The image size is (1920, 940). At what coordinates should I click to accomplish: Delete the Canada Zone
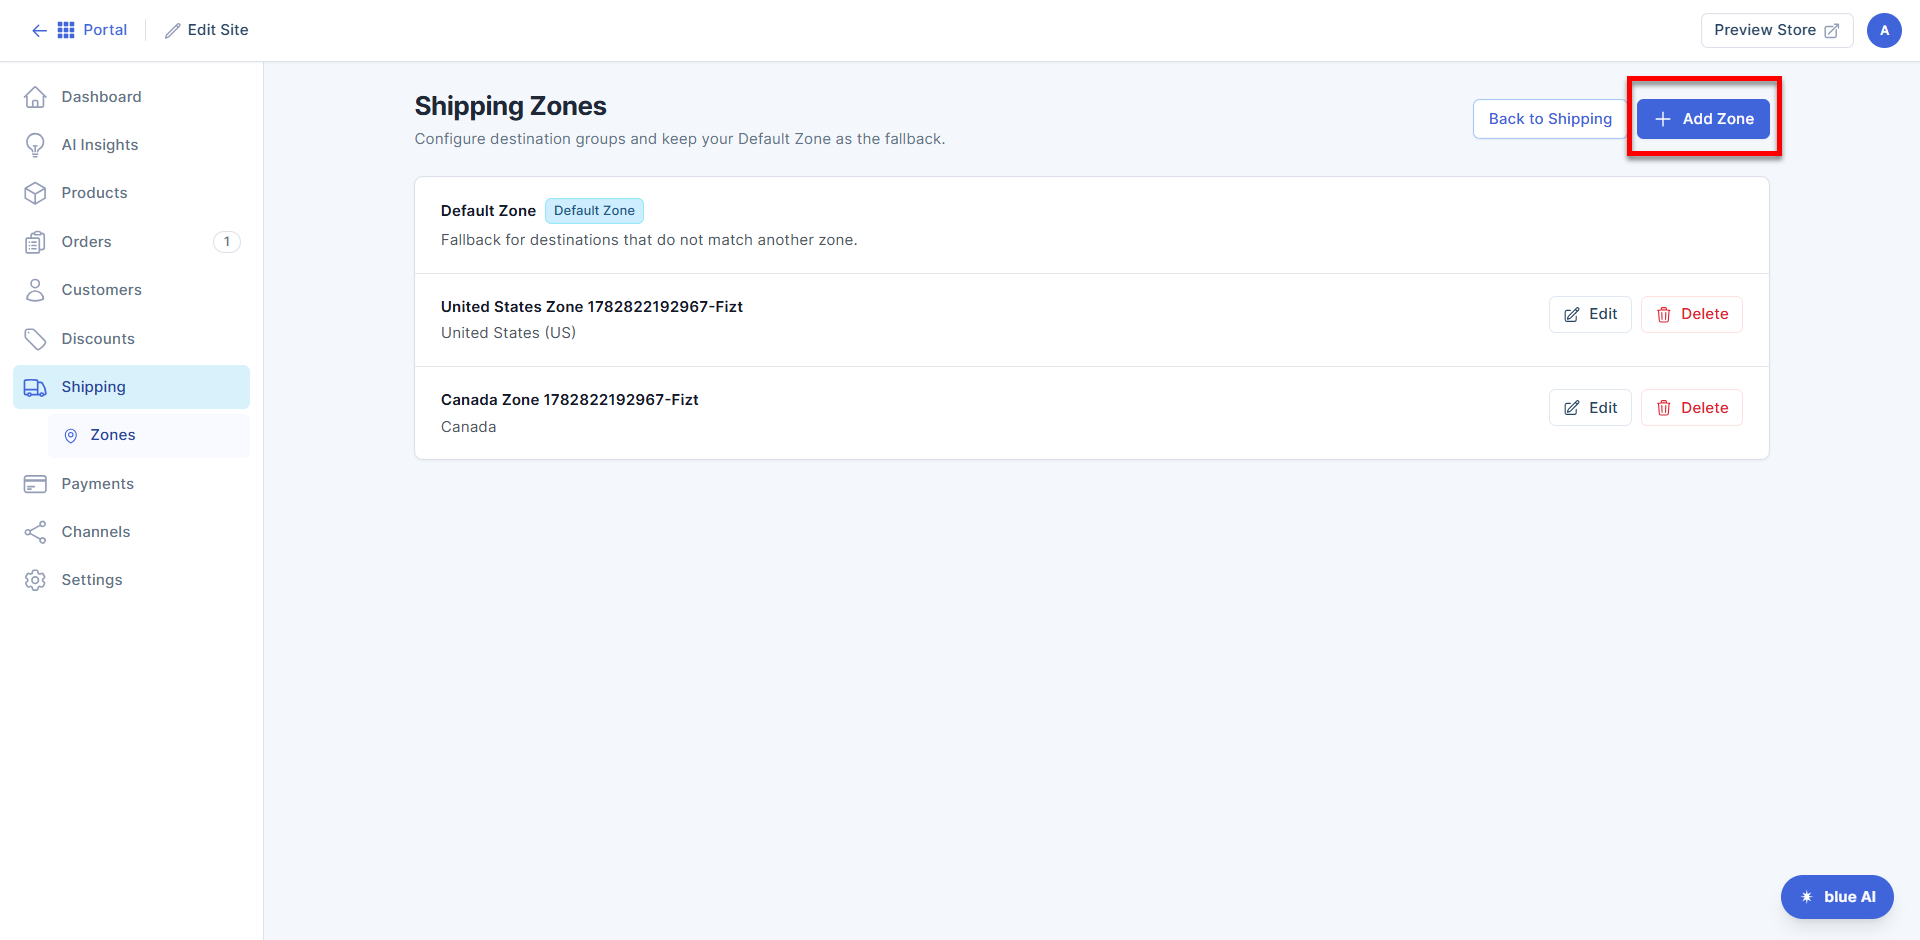[1692, 408]
